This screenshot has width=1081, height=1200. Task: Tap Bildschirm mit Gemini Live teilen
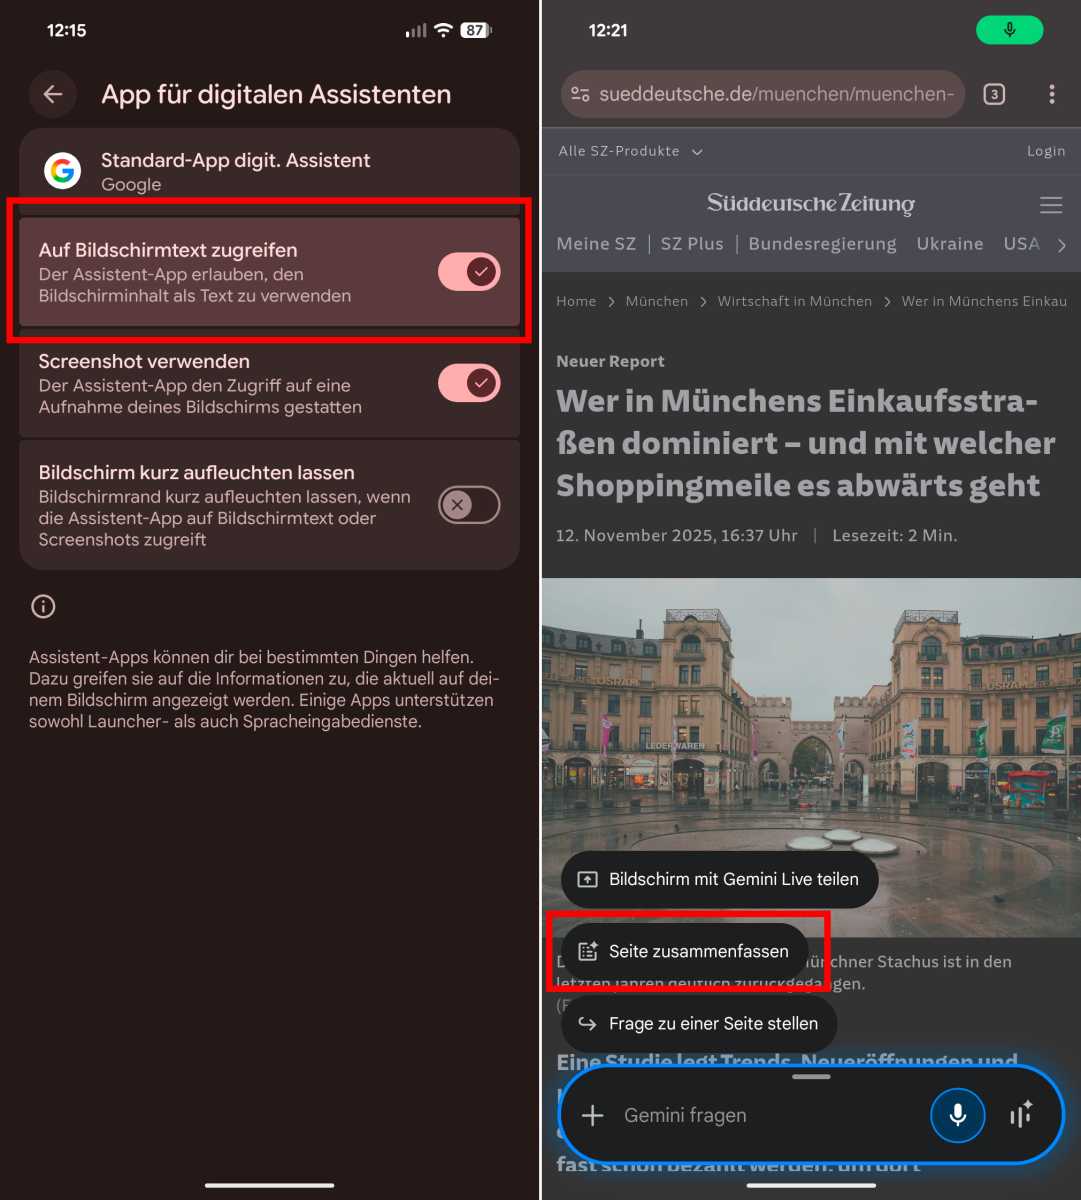click(720, 879)
